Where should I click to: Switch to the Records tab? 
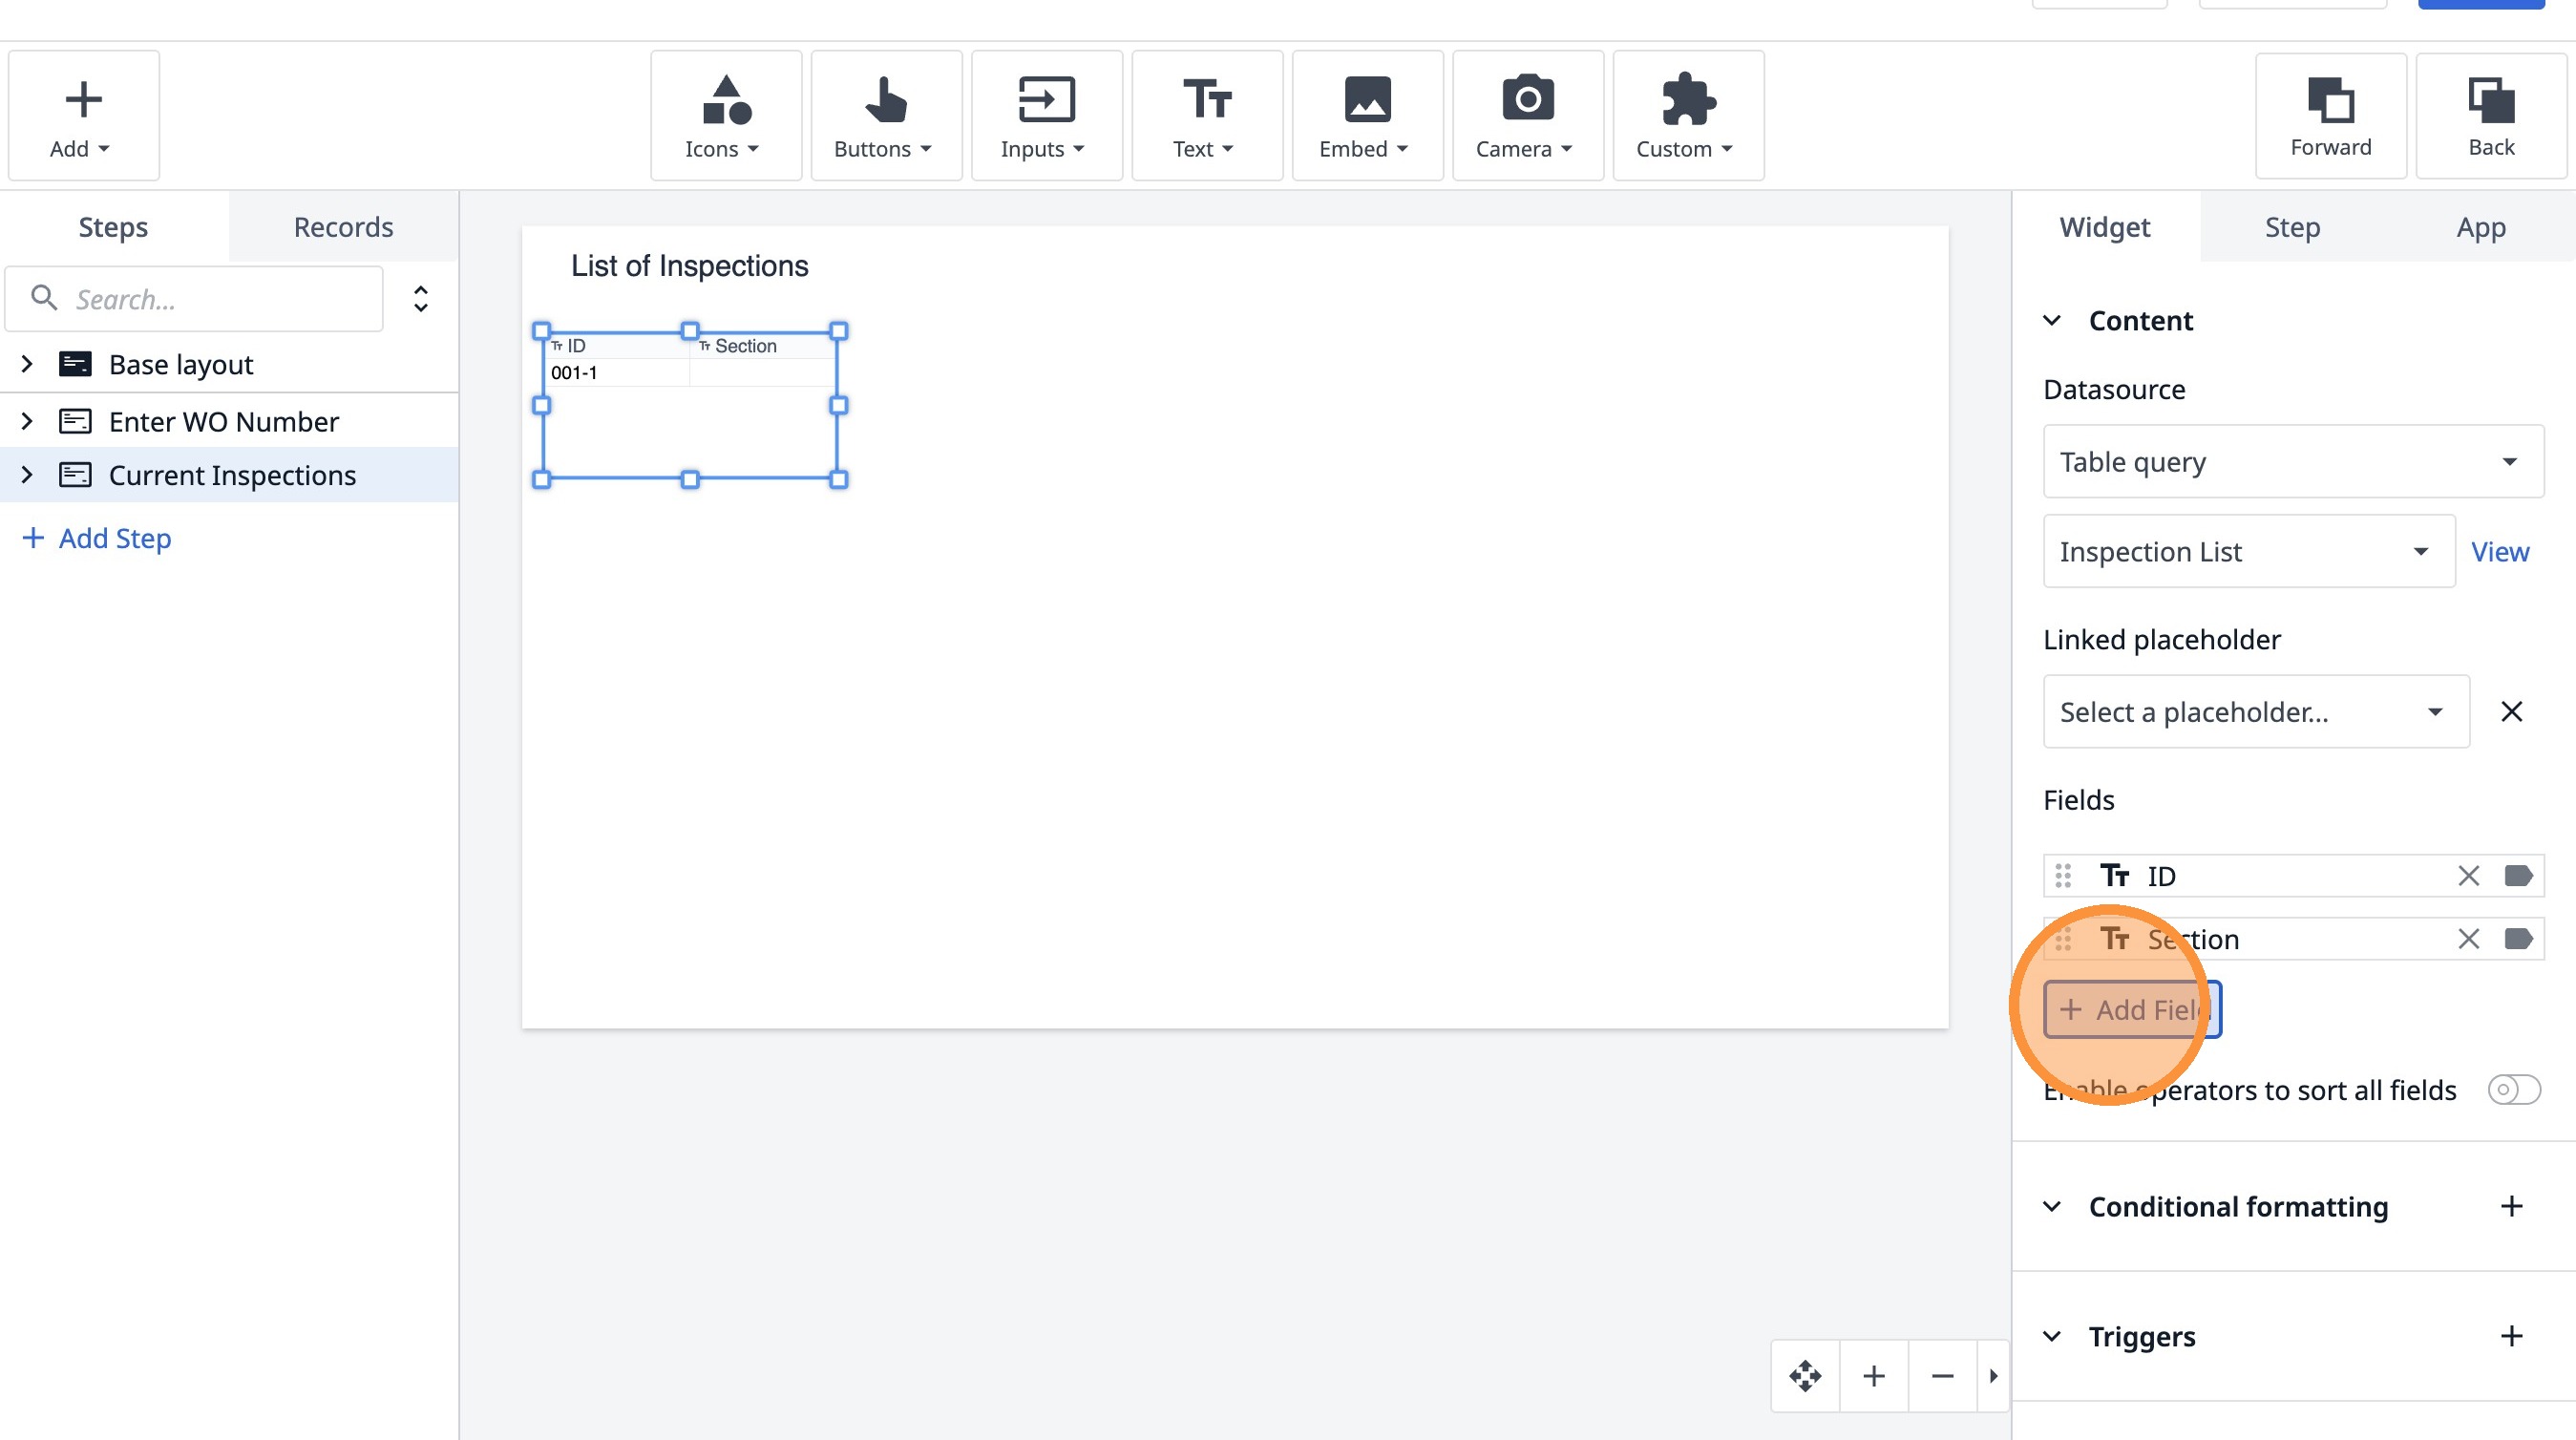(x=343, y=227)
